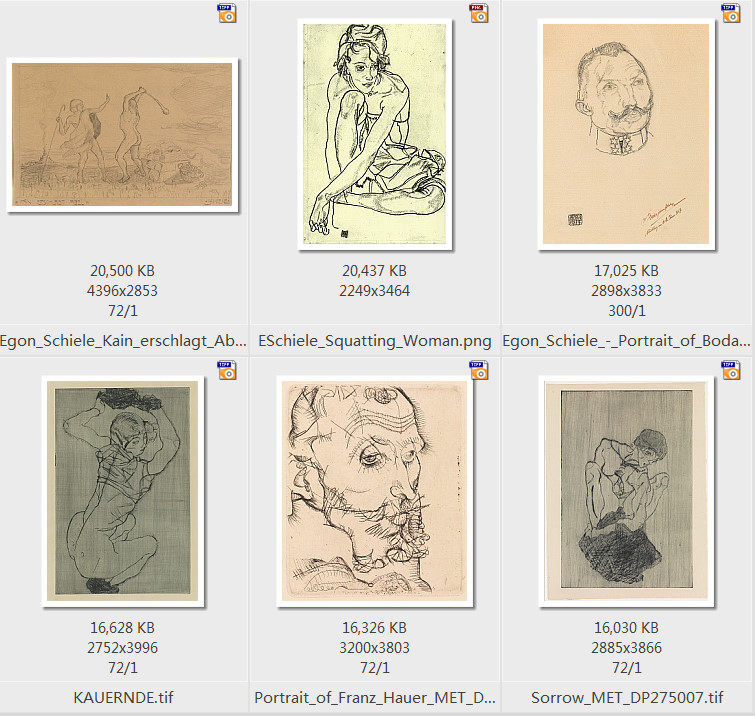The height and width of the screenshot is (716, 755).
Task: Click the TIFF badge on Franz Hauer portrait
Action: [479, 370]
